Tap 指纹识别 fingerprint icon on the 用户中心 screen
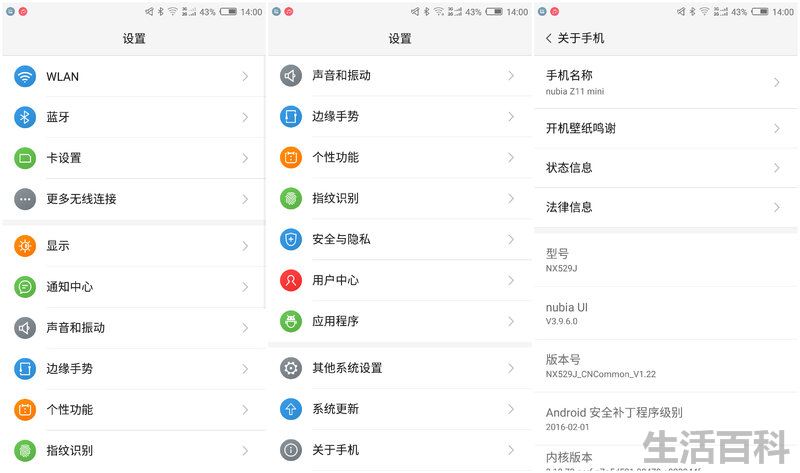The height and width of the screenshot is (473, 800). coord(291,198)
